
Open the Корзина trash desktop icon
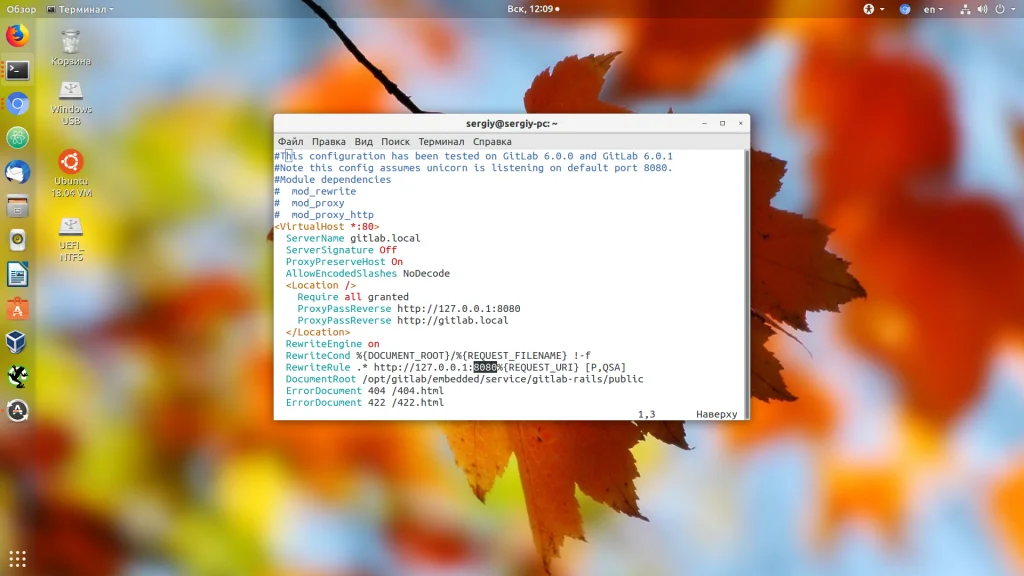71,47
